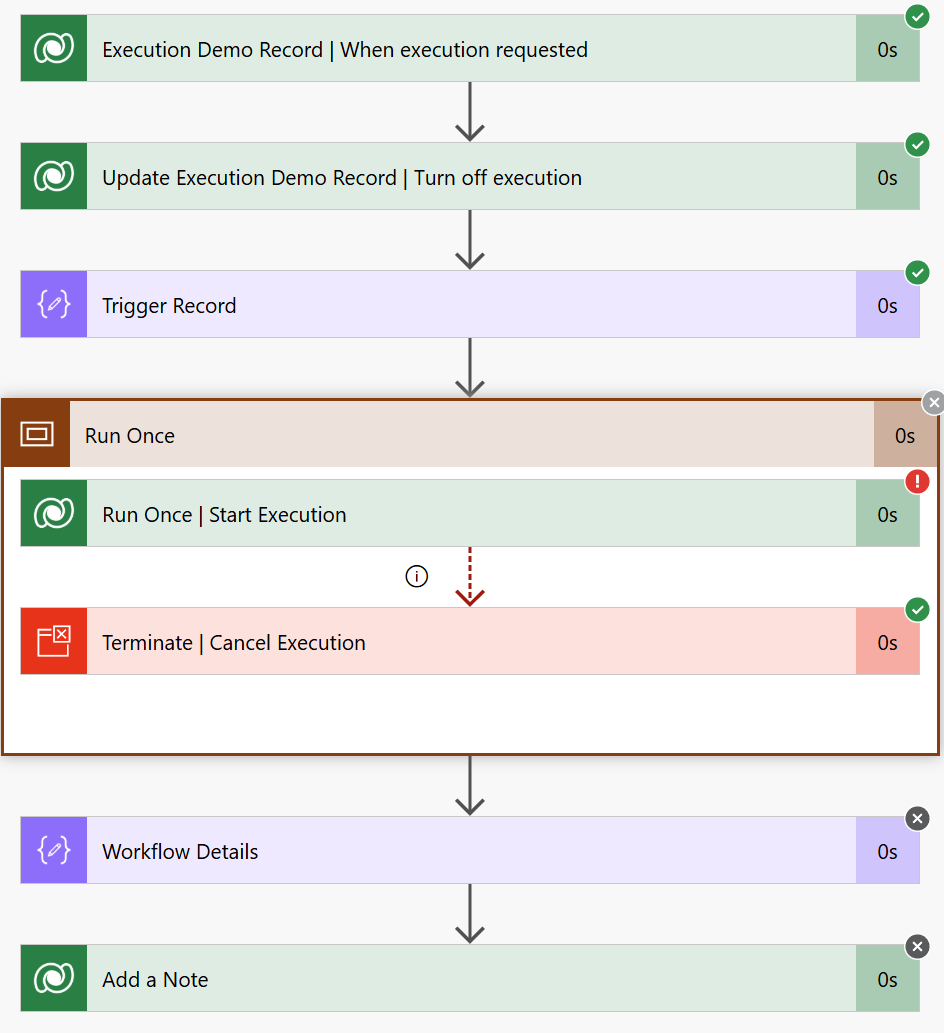Screen dimensions: 944x1033
Task: Click the Dataverse icon on Start Execution step
Action: [x=54, y=513]
